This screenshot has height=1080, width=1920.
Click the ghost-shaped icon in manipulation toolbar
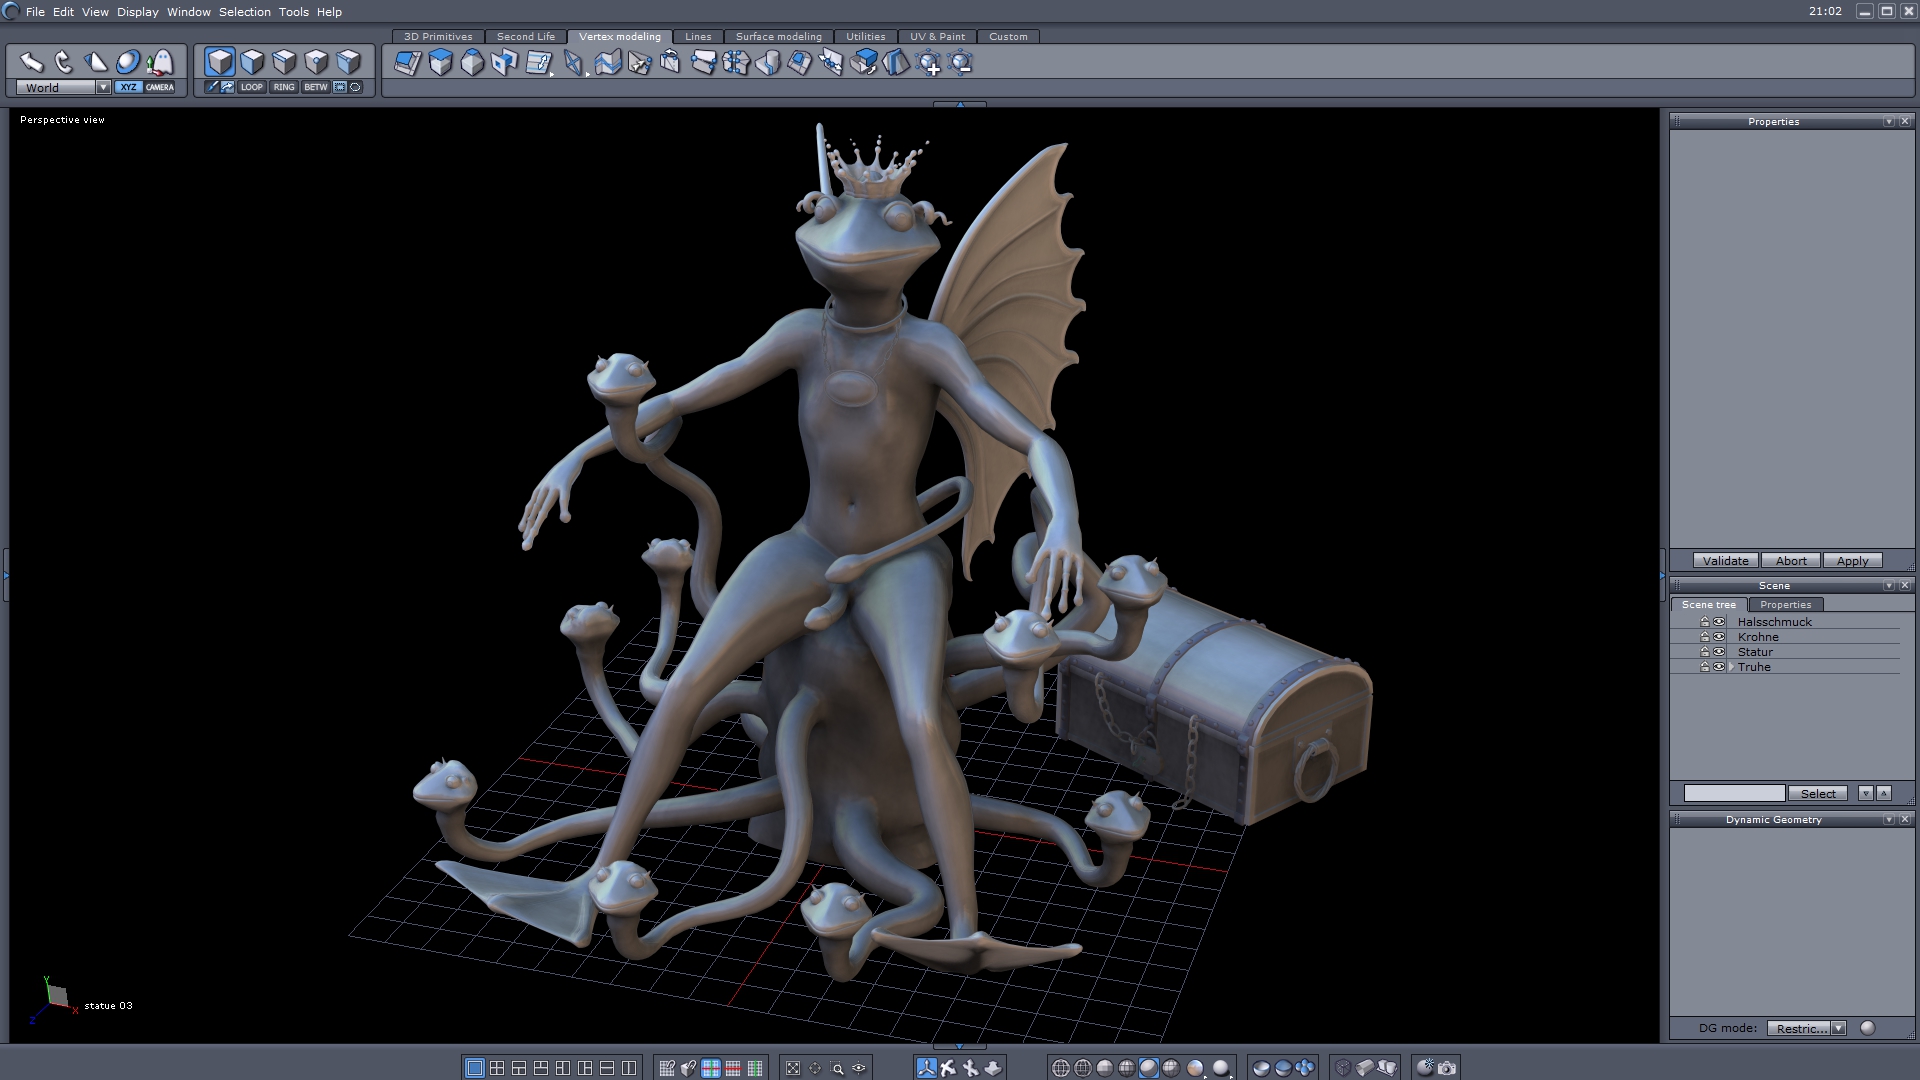(160, 63)
